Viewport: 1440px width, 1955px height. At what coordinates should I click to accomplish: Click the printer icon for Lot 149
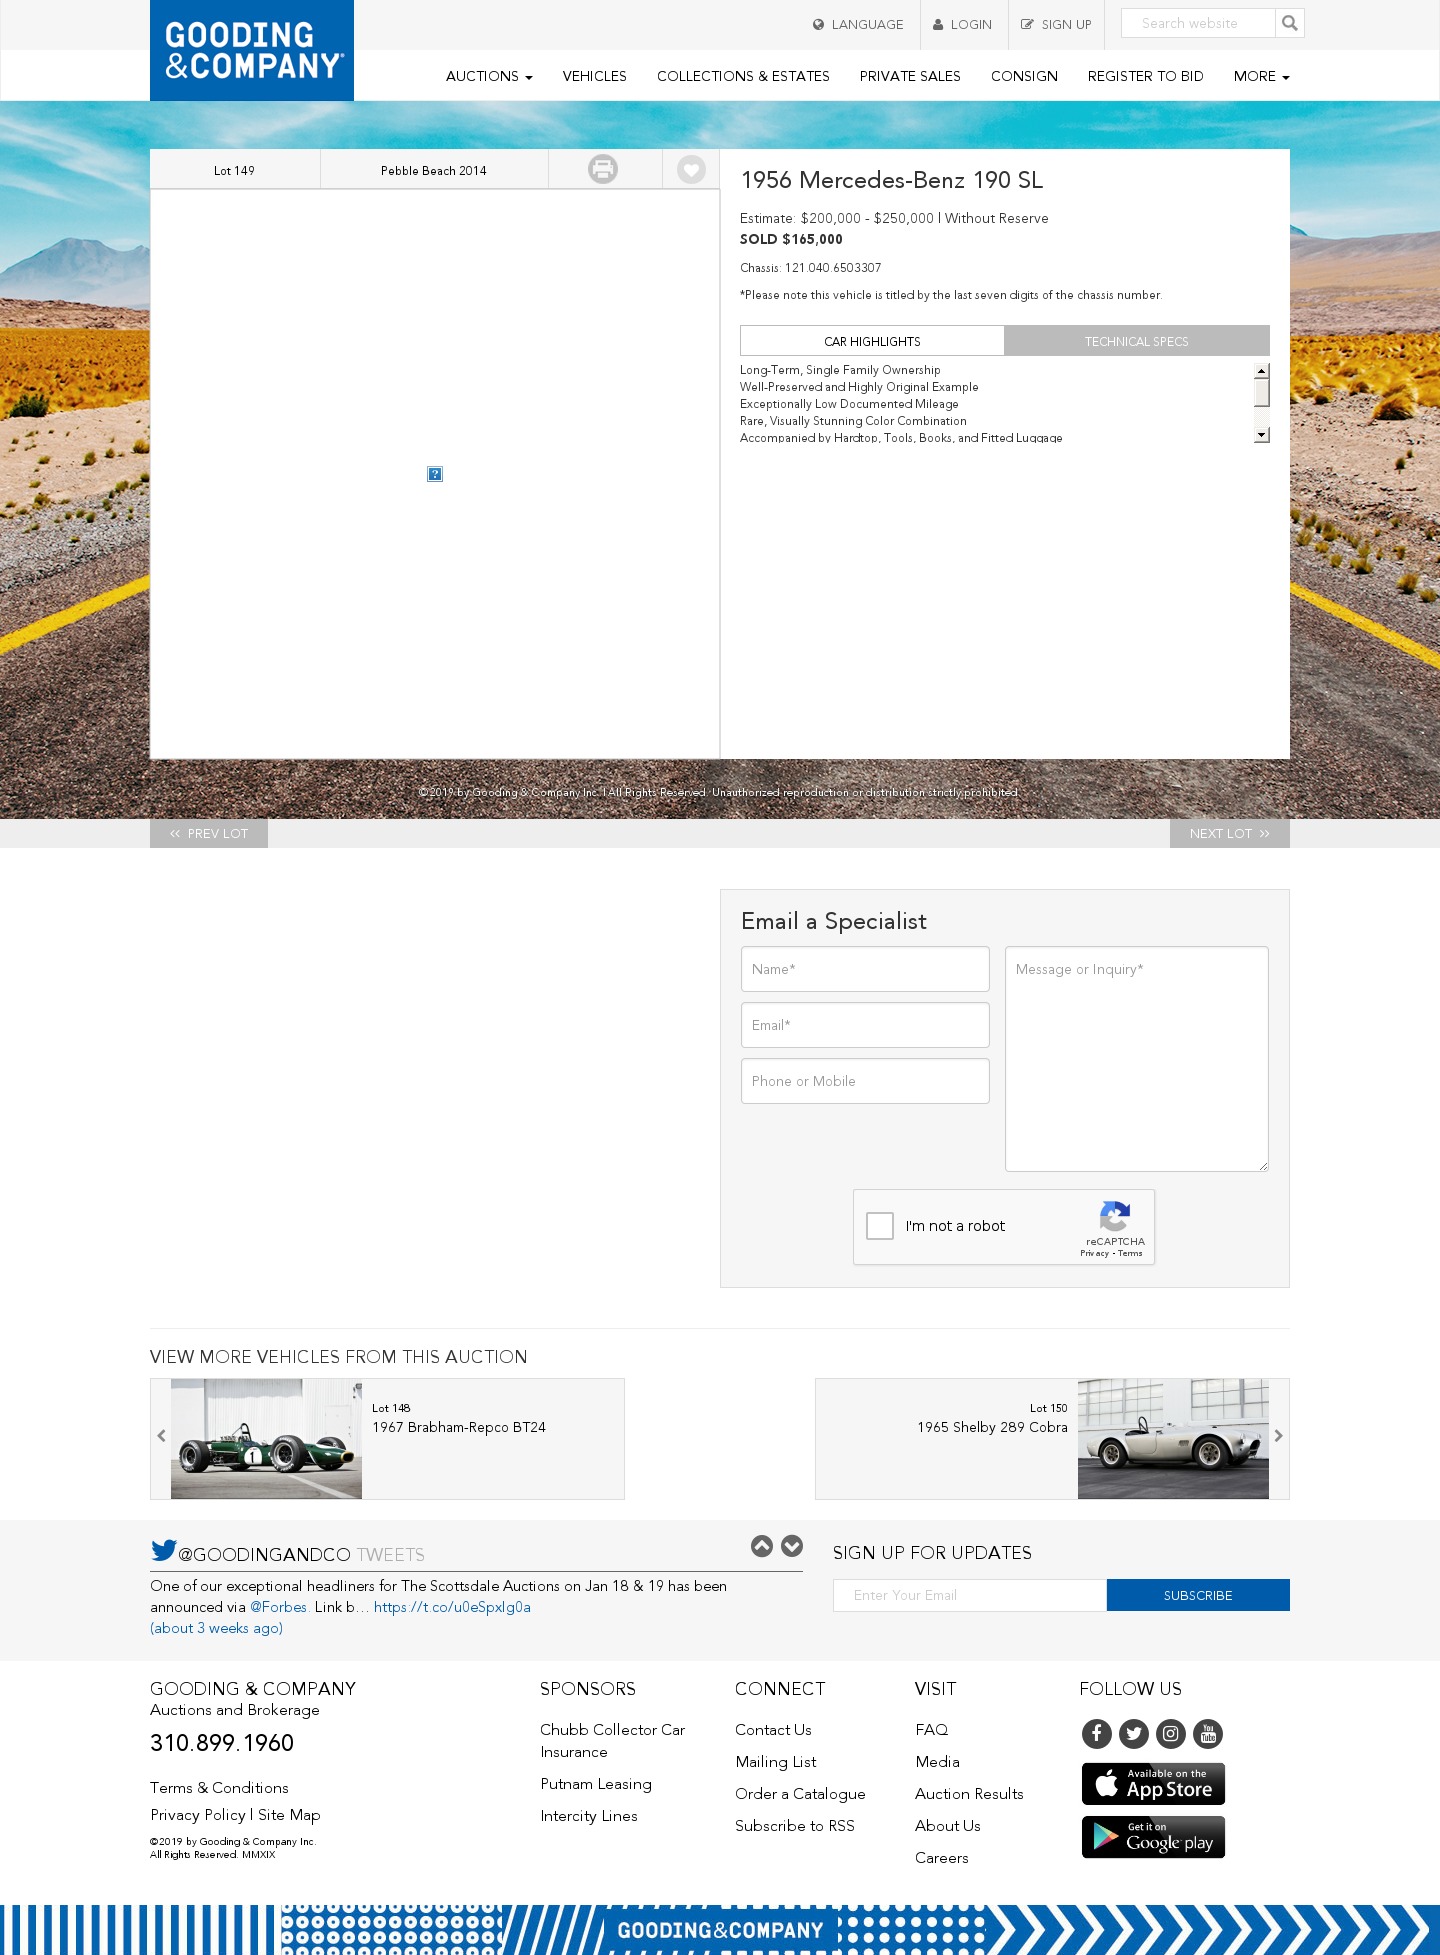[603, 169]
